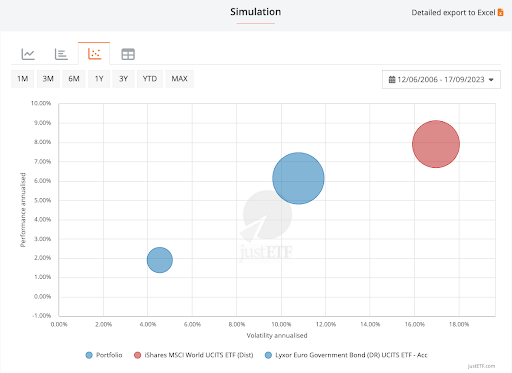512x373 pixels.
Task: Click the Excel file export icon
Action: click(500, 12)
